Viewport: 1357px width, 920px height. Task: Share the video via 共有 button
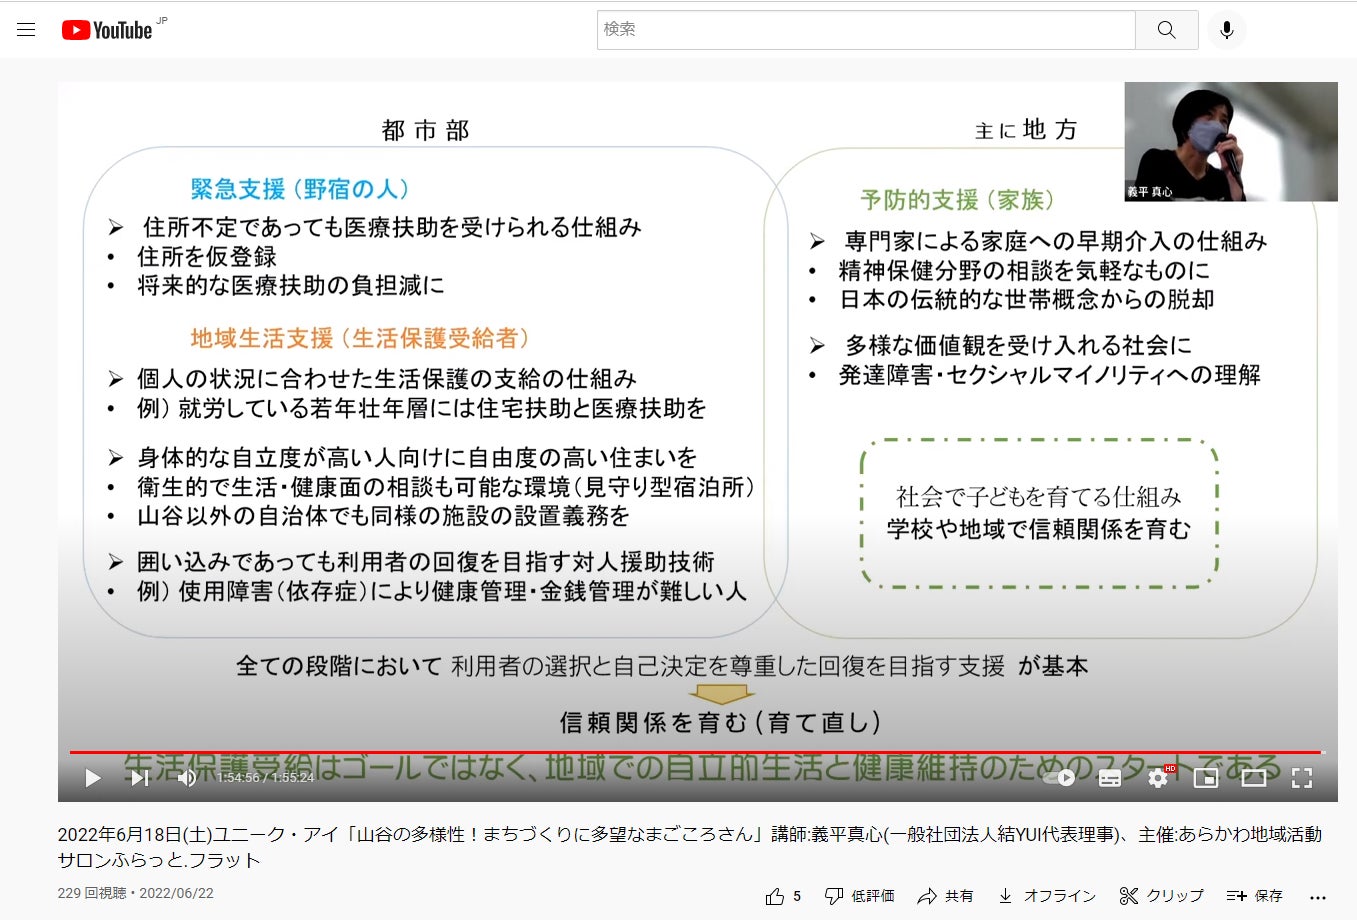pyautogui.click(x=945, y=896)
